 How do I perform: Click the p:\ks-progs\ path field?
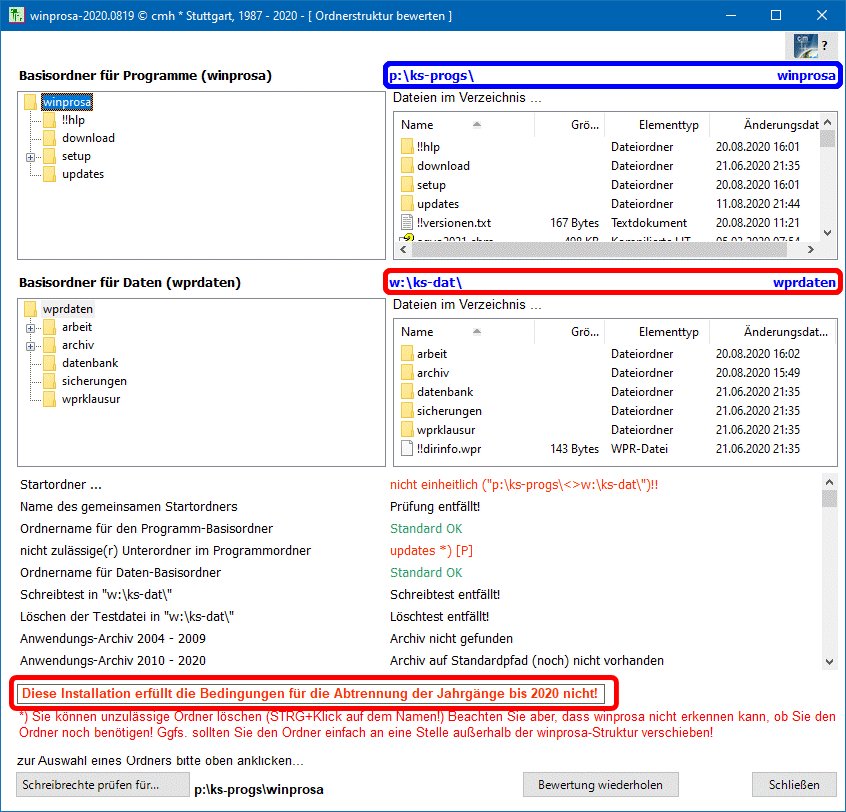tap(580, 75)
